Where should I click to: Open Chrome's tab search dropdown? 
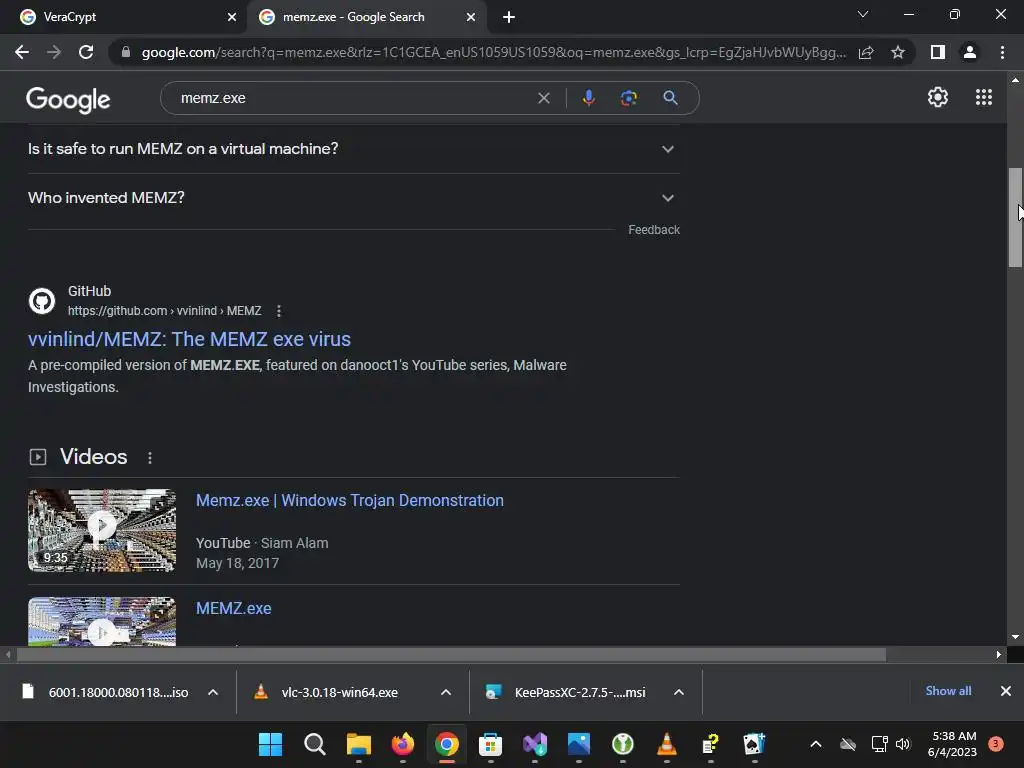(863, 14)
